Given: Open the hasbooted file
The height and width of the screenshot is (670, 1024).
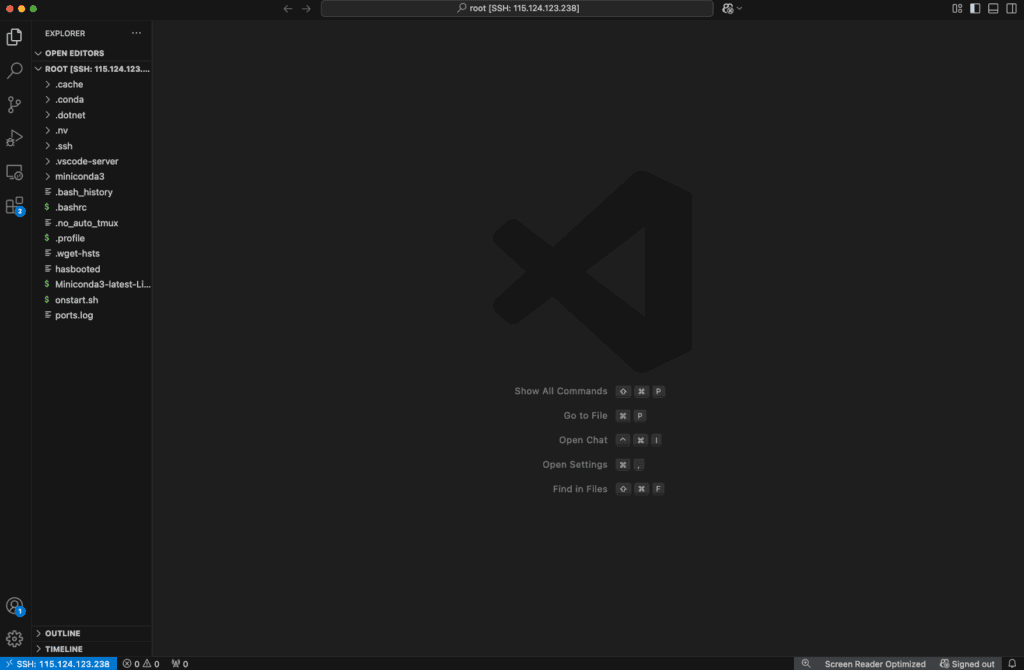Looking at the screenshot, I should click(92, 269).
